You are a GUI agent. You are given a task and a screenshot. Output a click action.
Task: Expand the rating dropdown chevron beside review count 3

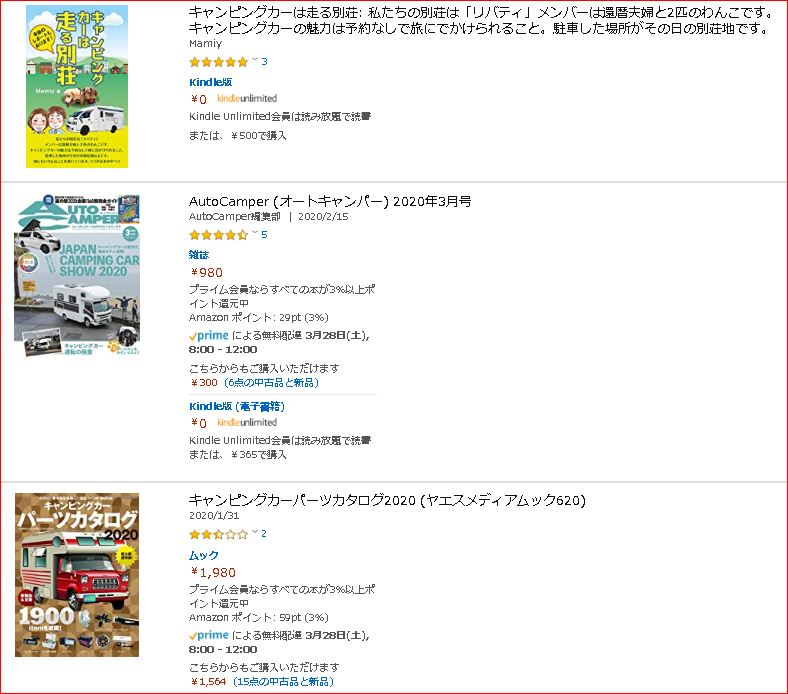[255, 60]
